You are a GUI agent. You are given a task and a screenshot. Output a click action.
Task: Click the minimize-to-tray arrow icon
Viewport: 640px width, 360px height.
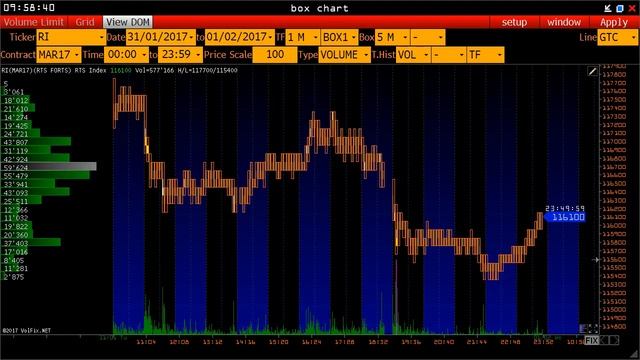(608, 8)
